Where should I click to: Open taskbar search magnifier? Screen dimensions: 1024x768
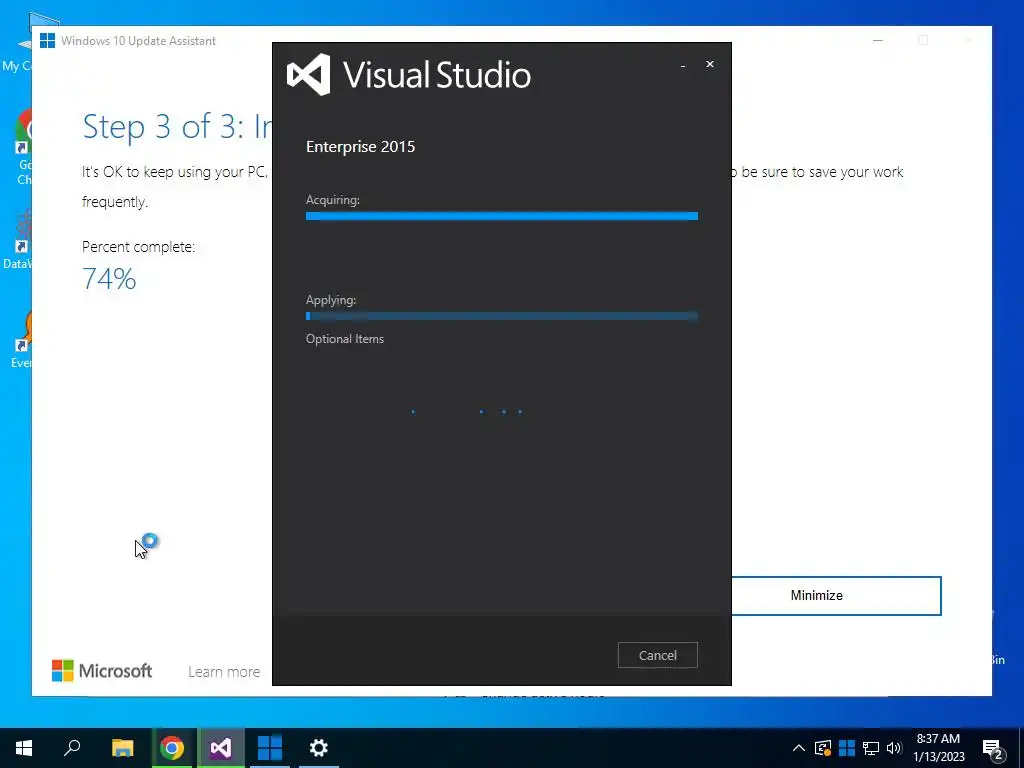[72, 748]
